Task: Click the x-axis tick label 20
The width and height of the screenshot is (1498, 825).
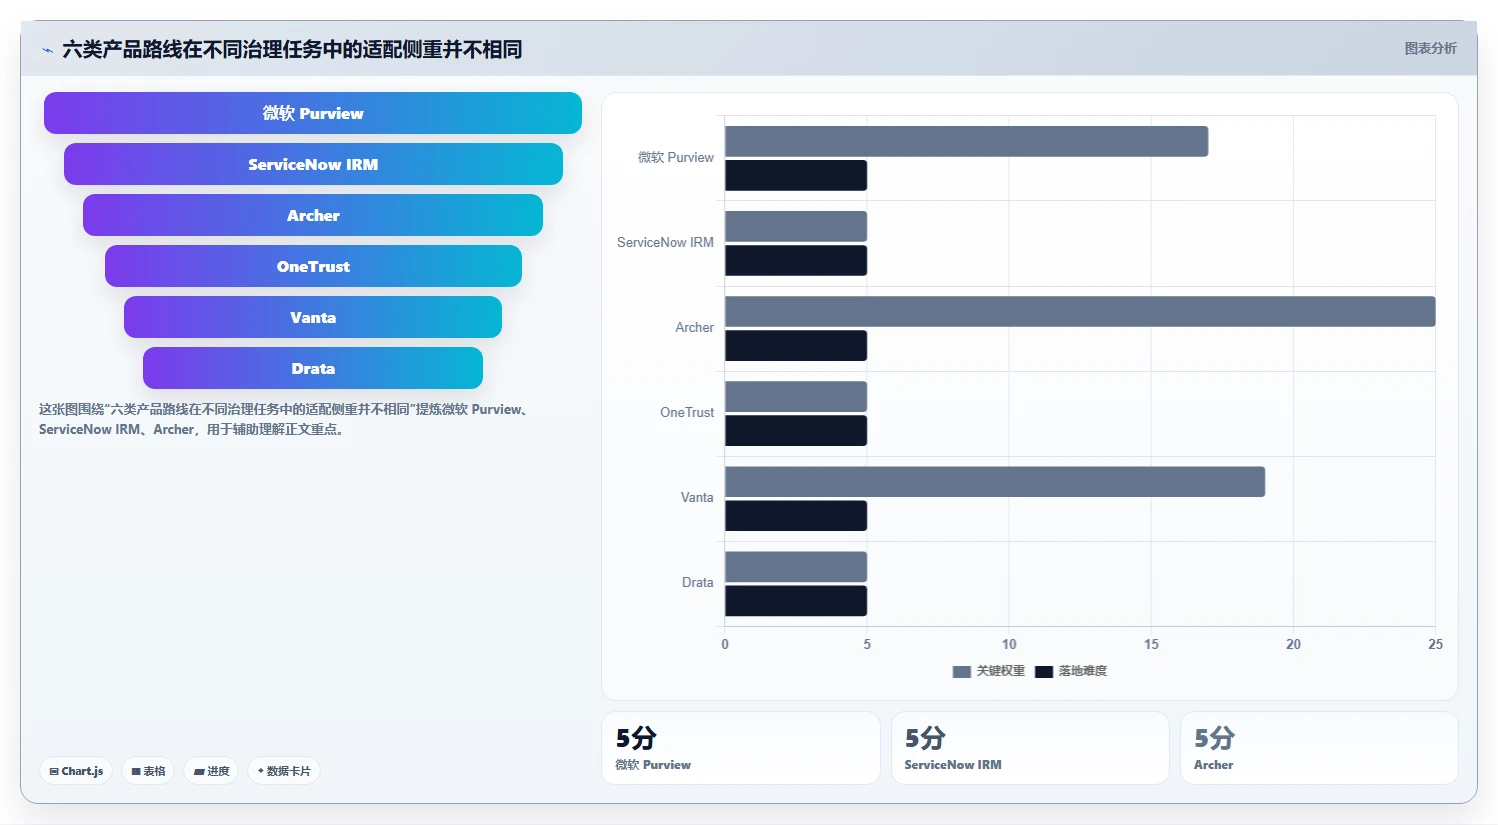Action: click(1293, 644)
